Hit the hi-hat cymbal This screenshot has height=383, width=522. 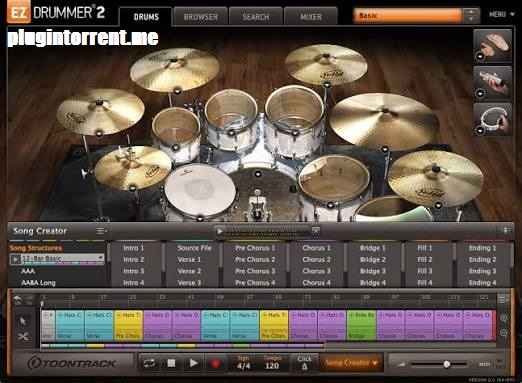[x=133, y=167]
